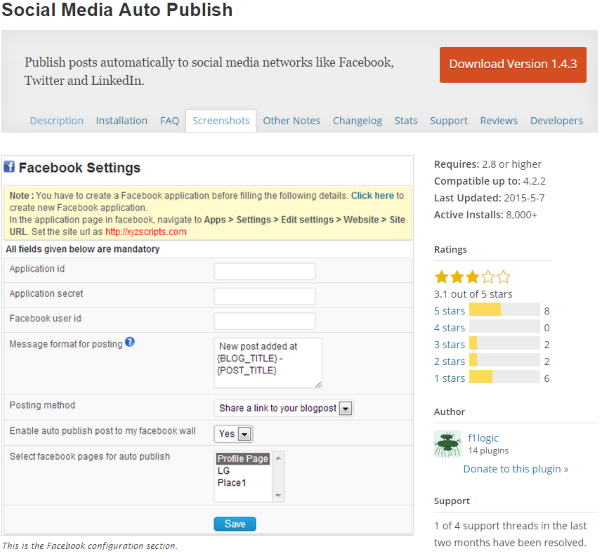Filter reviews by 5 stars link

pos(449,311)
